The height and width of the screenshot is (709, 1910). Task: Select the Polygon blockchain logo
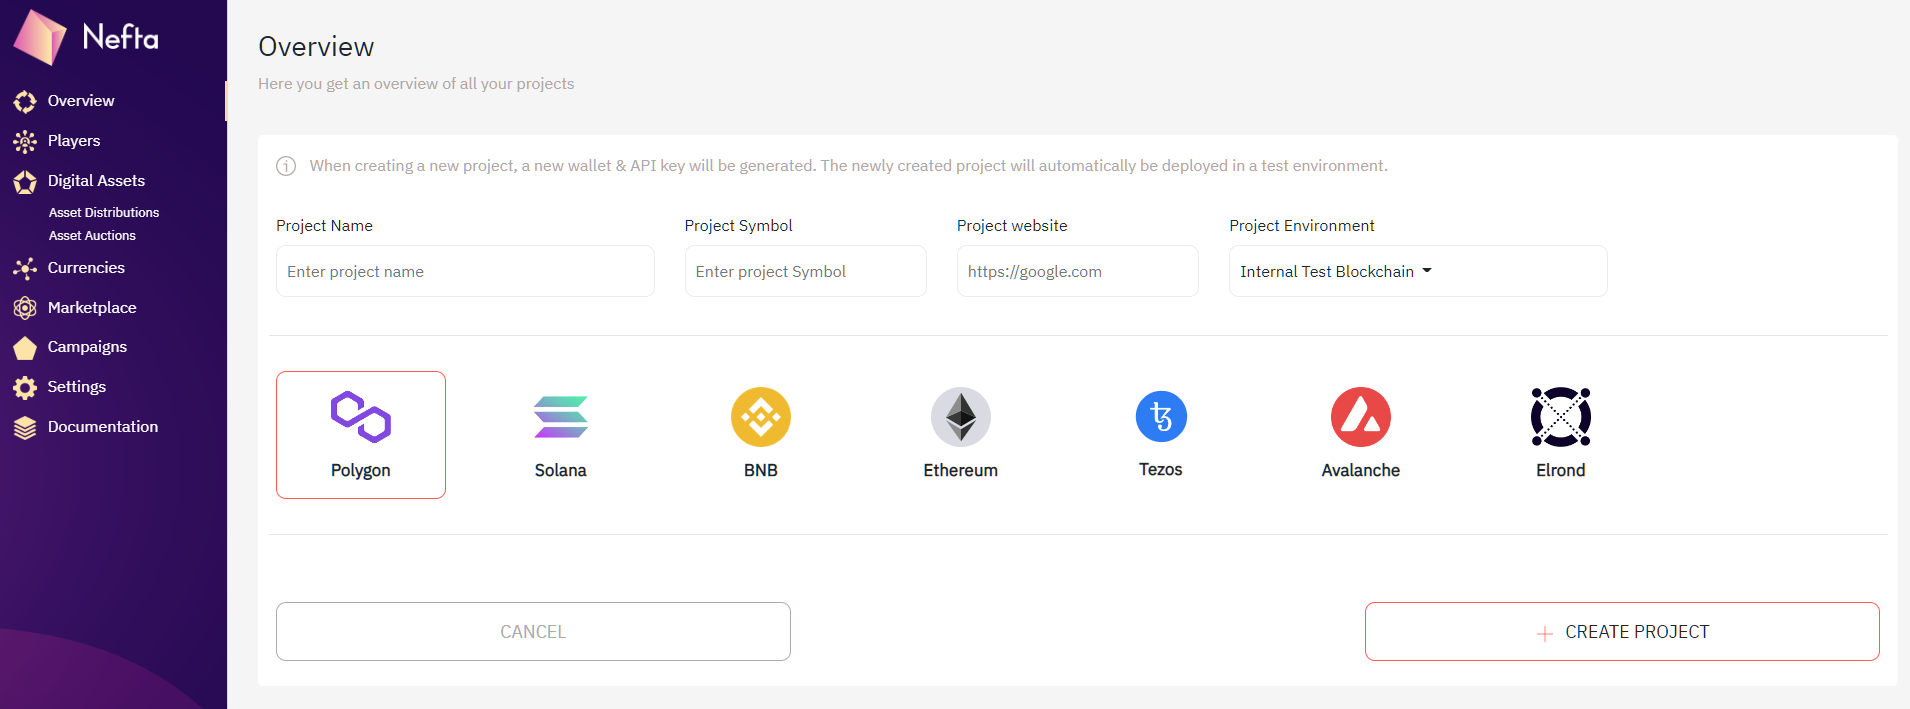[361, 417]
